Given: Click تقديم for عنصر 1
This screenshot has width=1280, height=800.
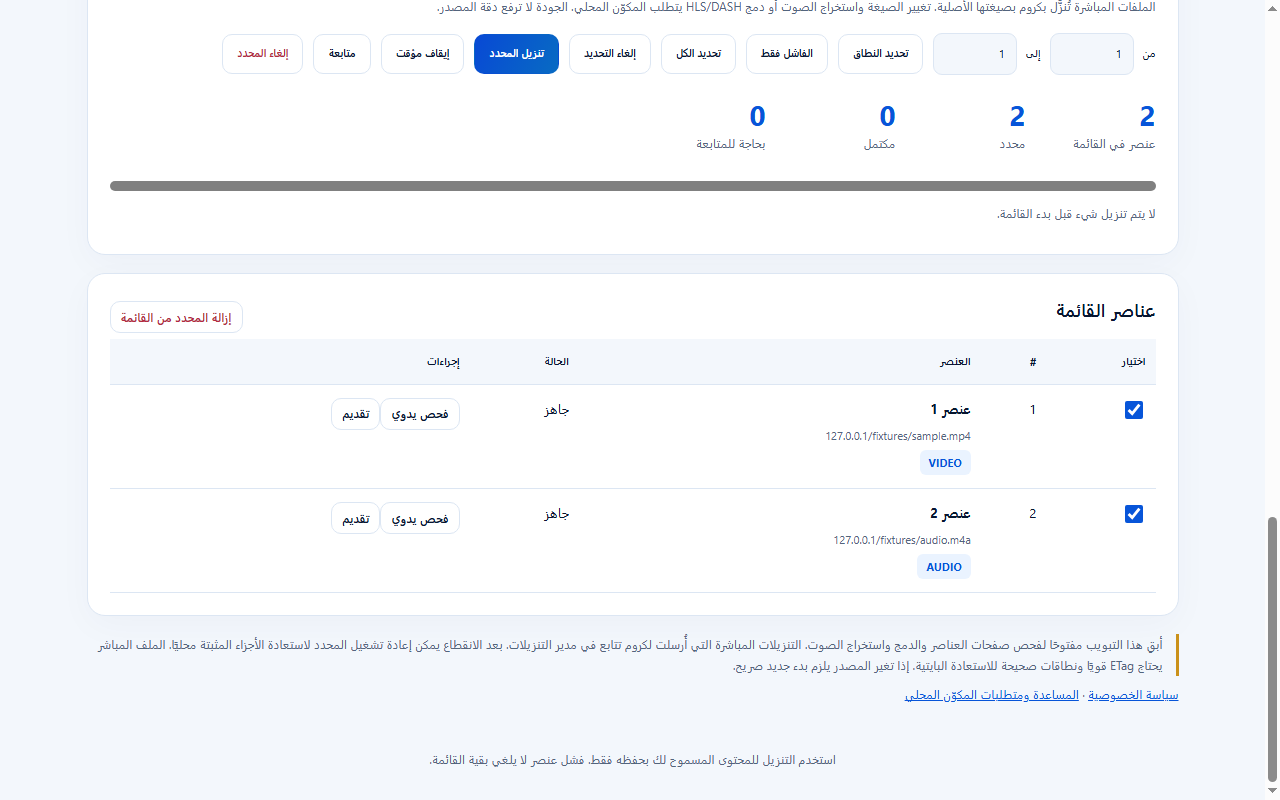Looking at the screenshot, I should point(356,414).
